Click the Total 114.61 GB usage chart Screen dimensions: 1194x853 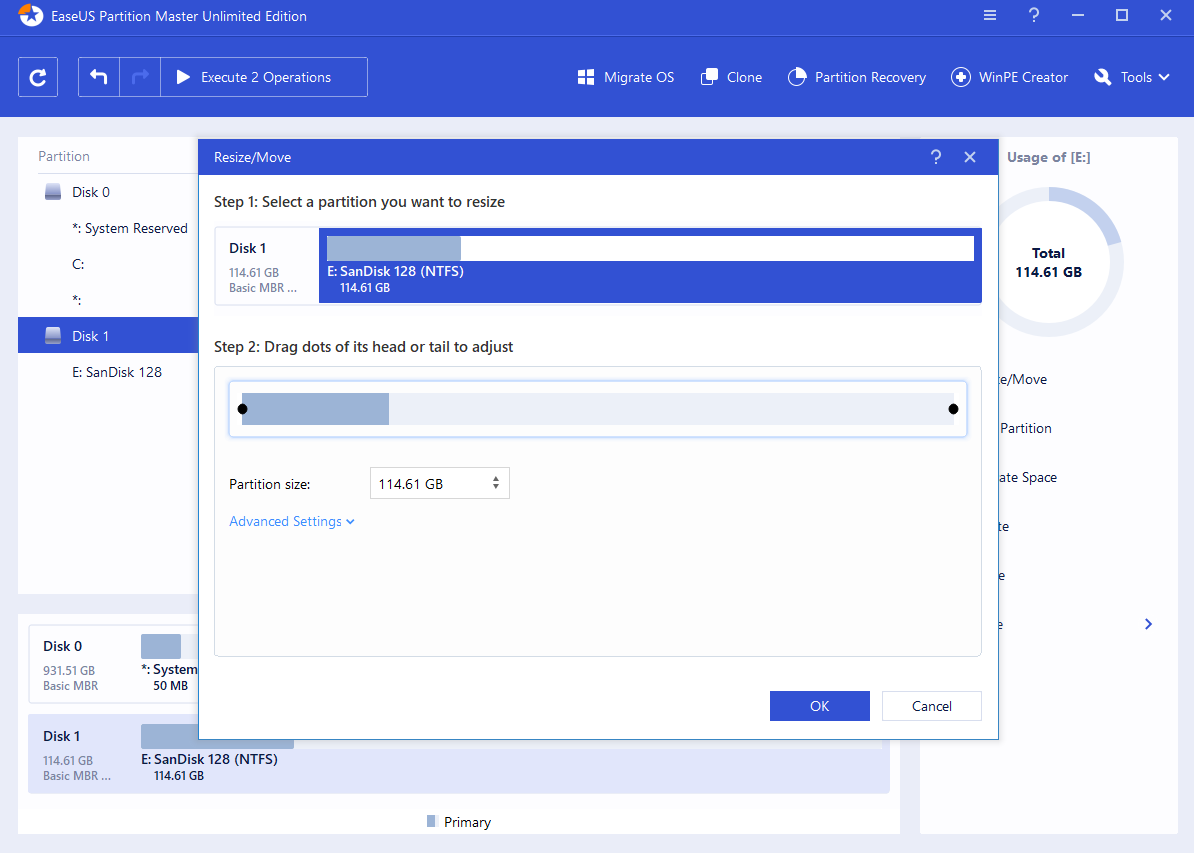coord(1049,262)
